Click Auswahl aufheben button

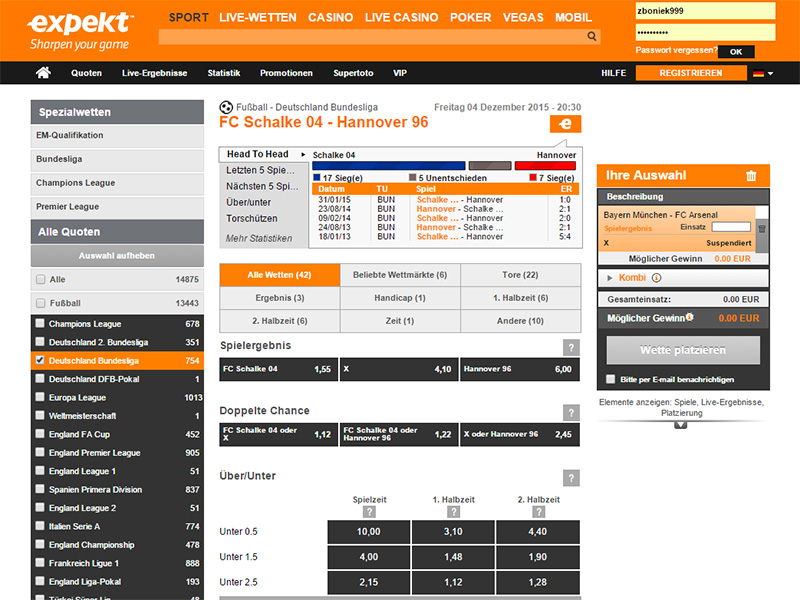coord(117,256)
